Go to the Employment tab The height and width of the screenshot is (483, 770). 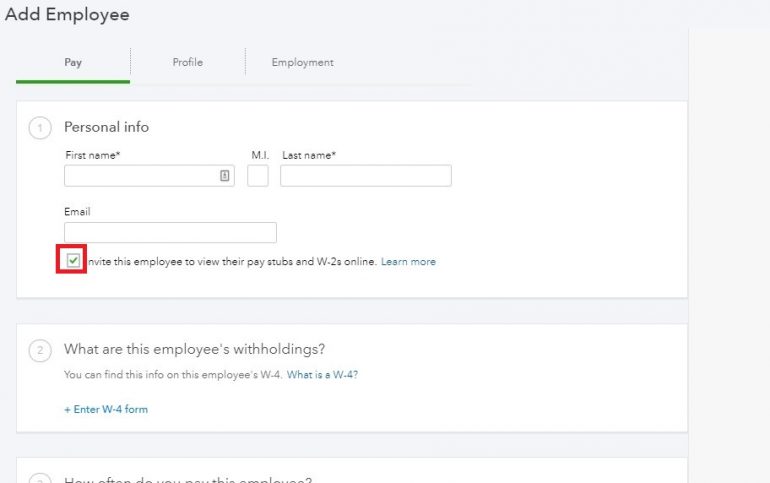302,62
